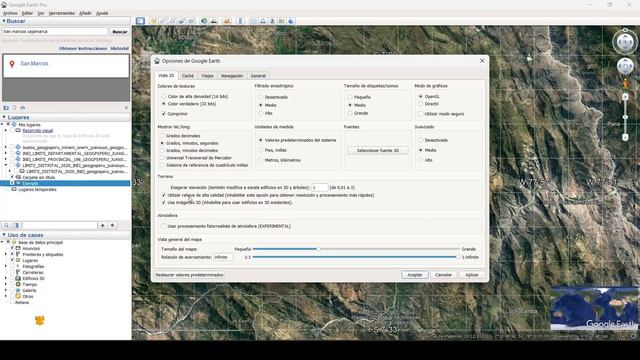This screenshot has height=360, width=640.
Task: Click the print results icon below search
Action: coord(22,108)
